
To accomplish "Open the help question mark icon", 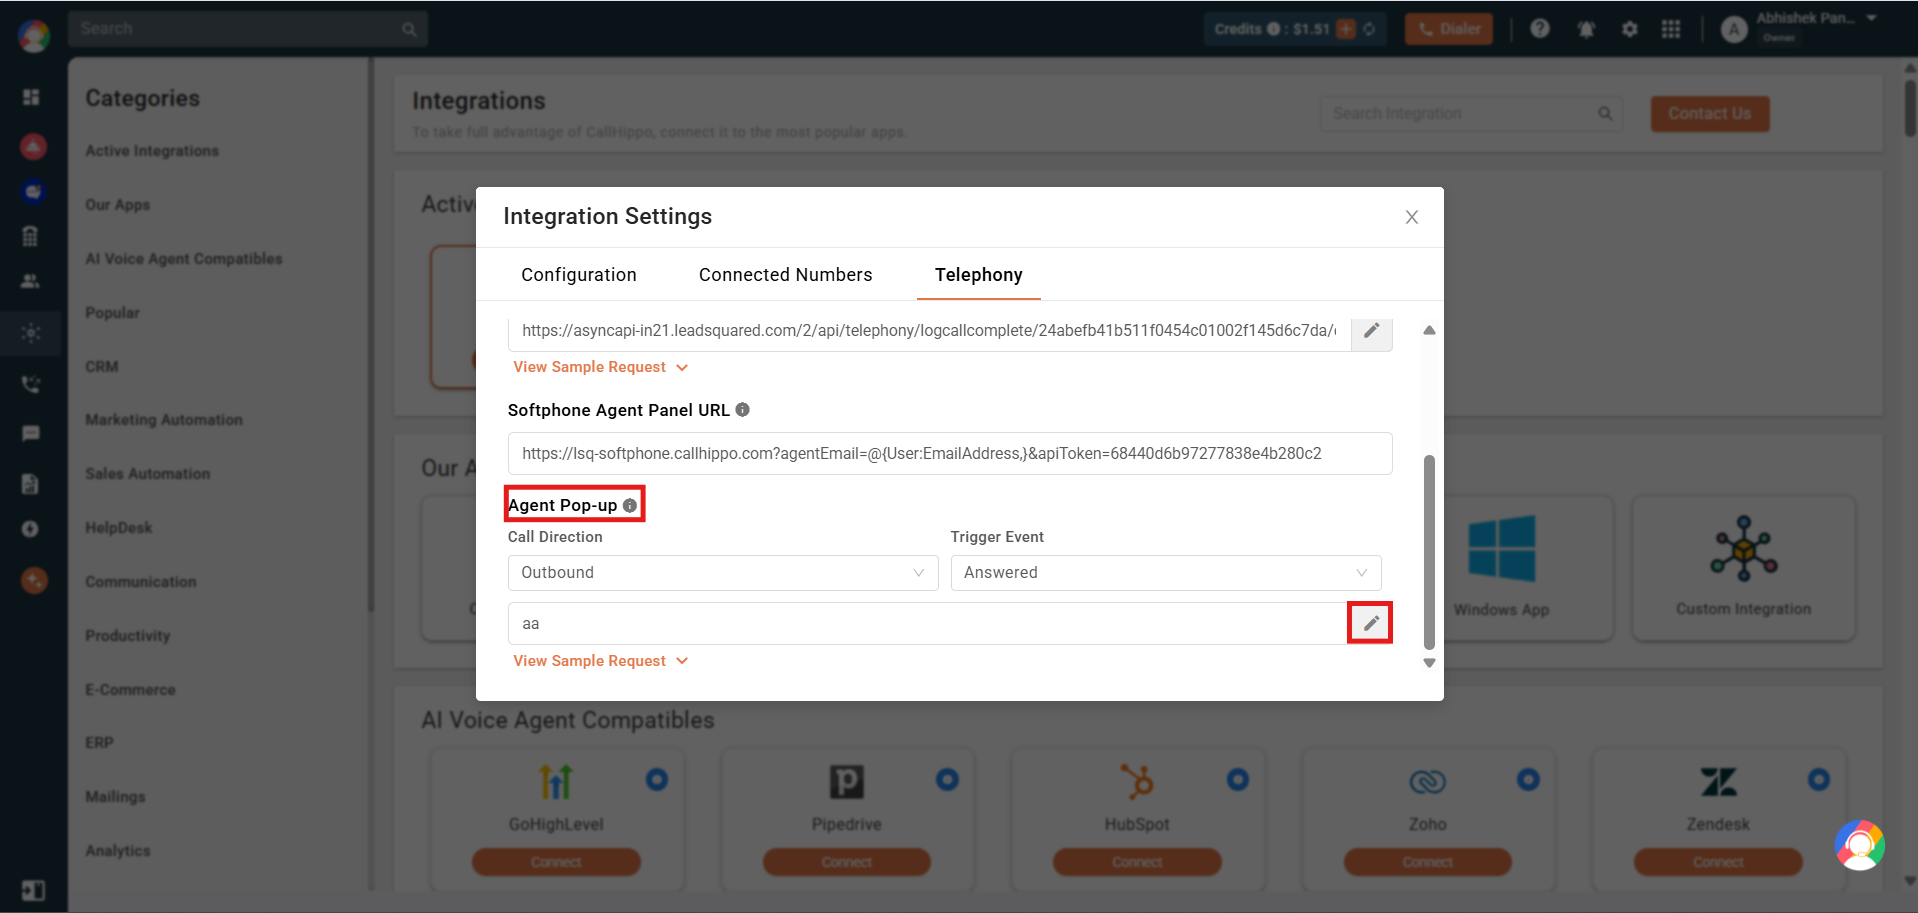I will point(1539,29).
